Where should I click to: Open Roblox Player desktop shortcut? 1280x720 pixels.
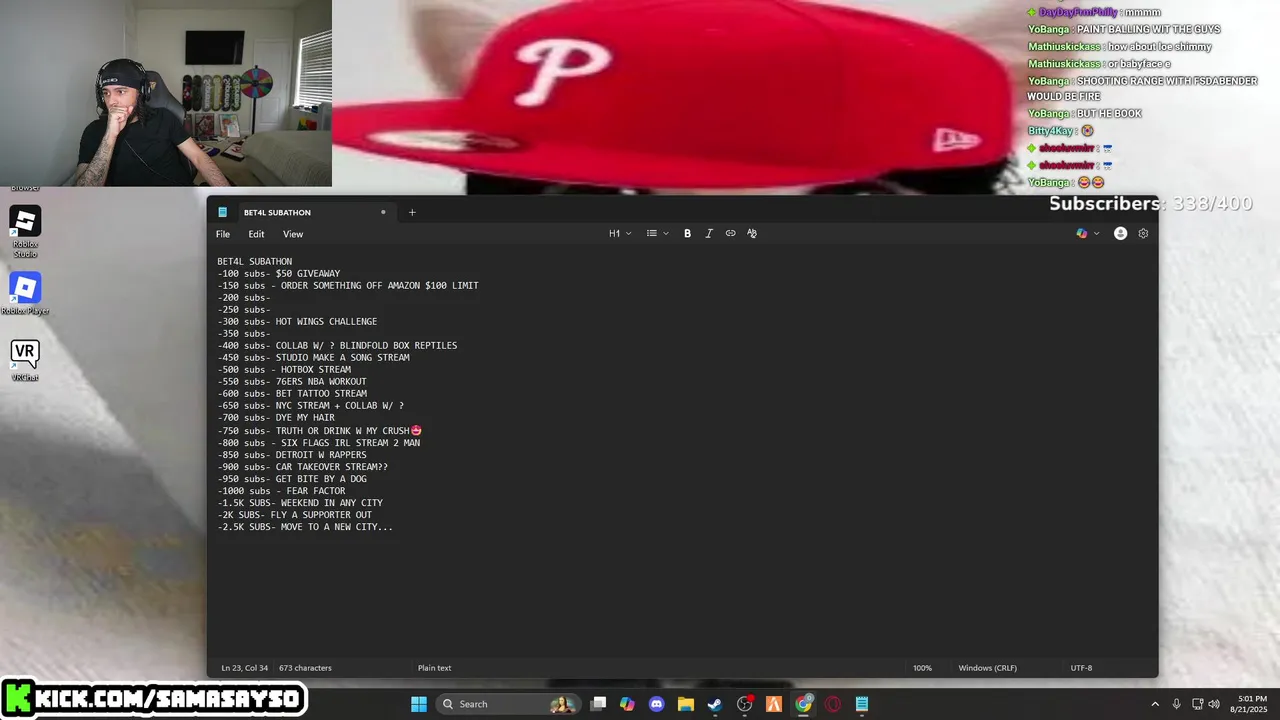25,294
